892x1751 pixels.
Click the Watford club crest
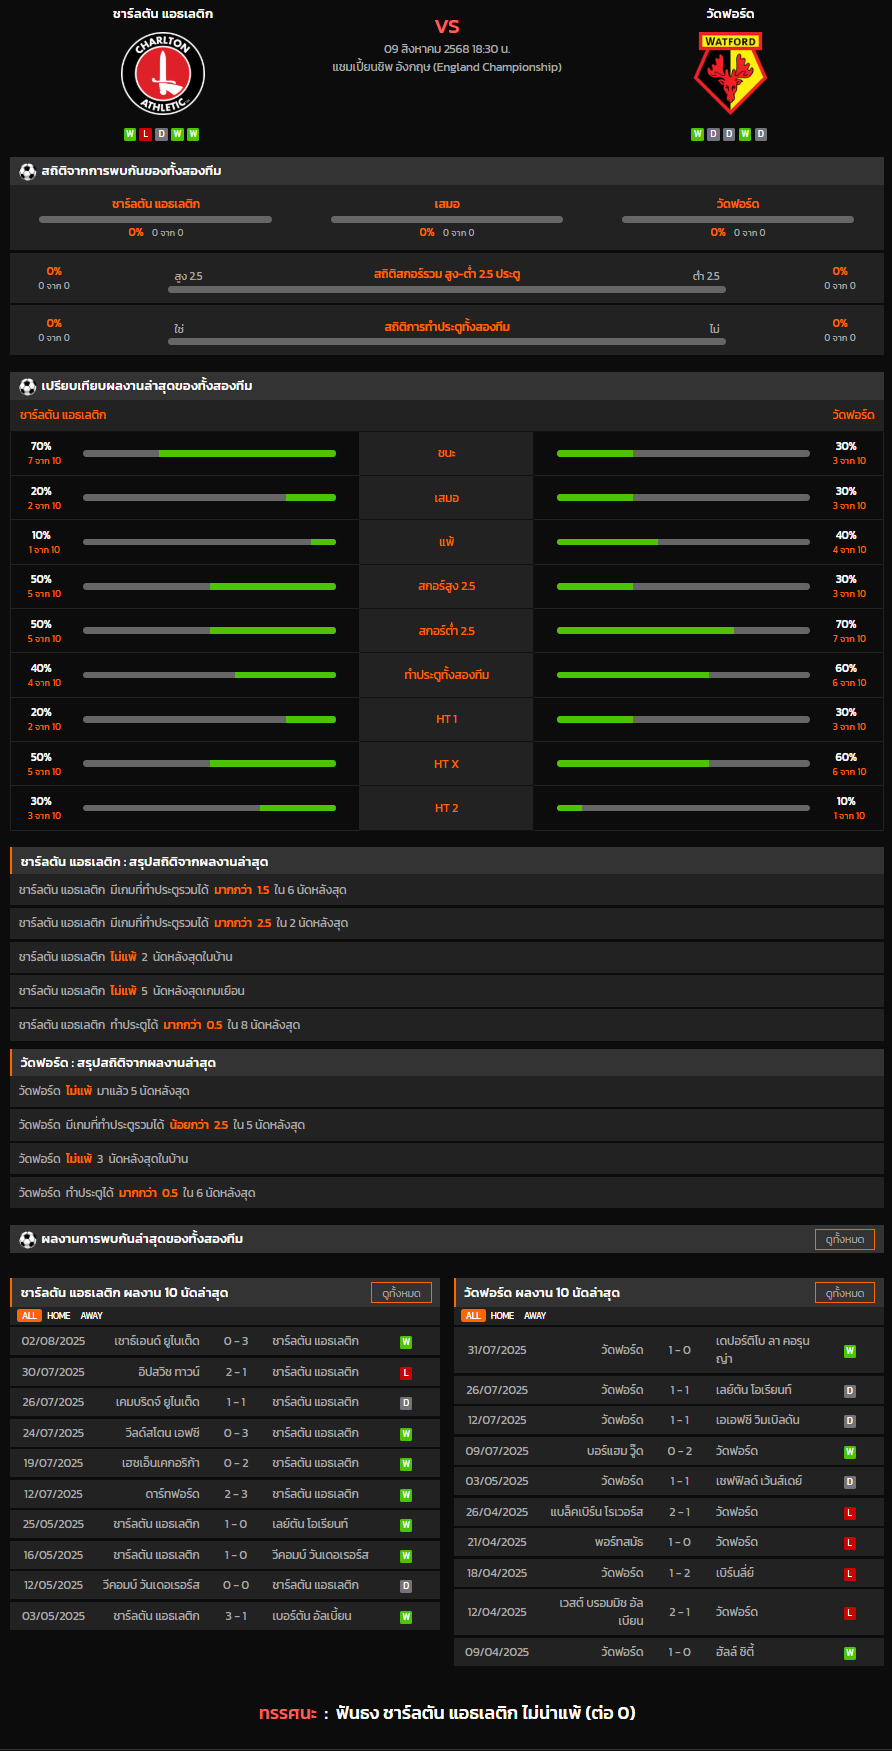(x=730, y=73)
